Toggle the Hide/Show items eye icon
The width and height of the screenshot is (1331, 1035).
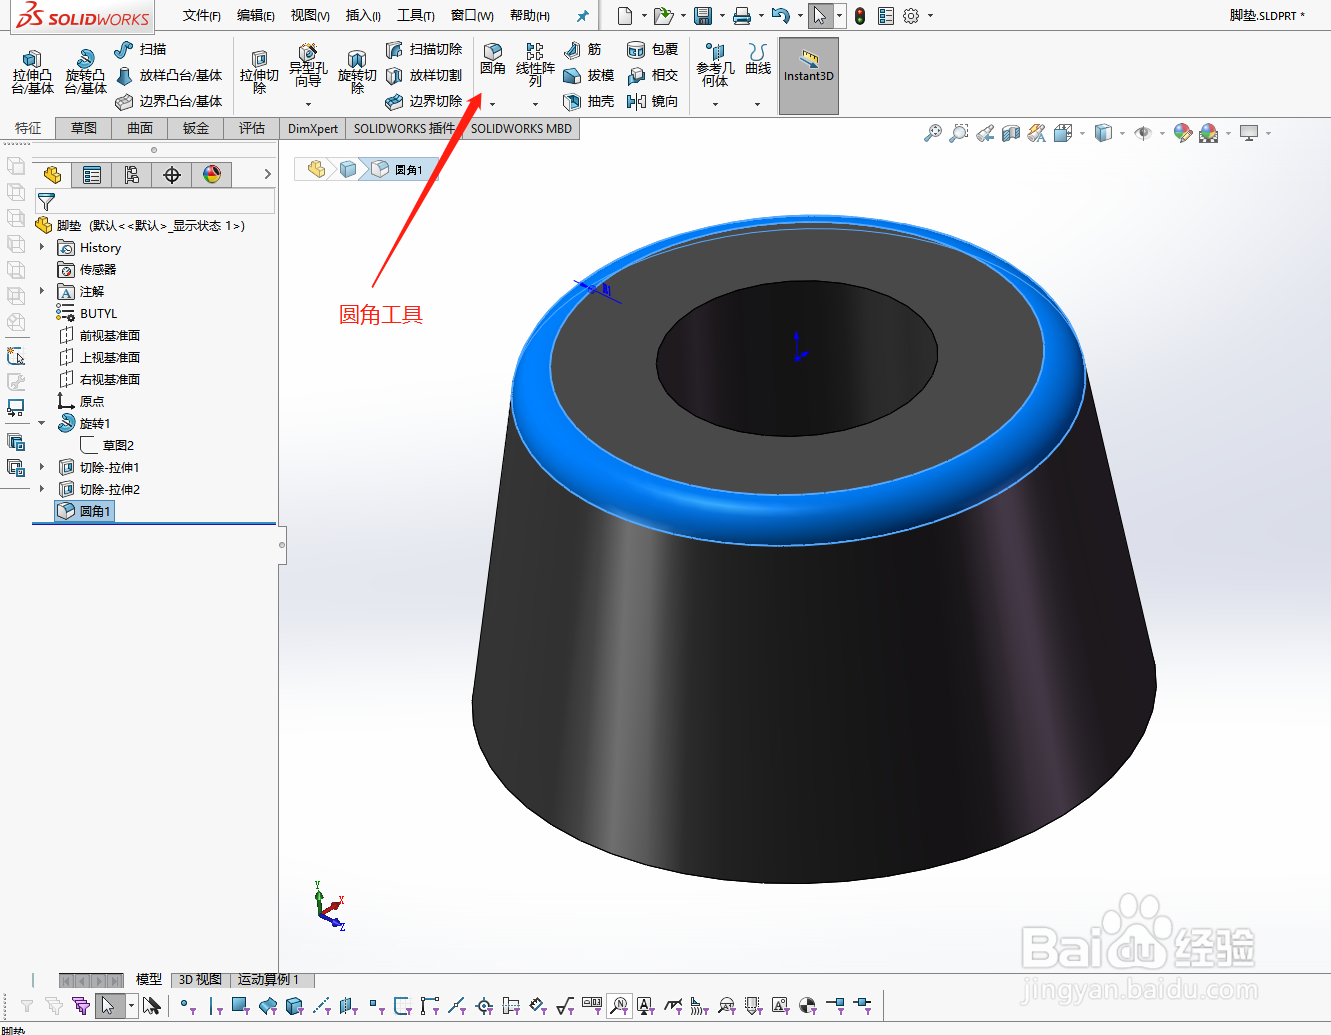coord(1143,133)
